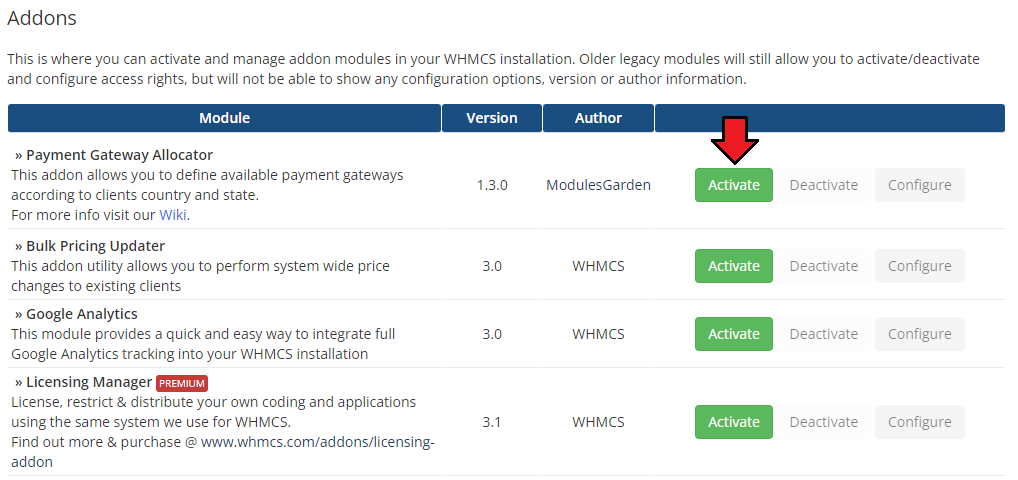Activate the Google Analytics addon

point(733,334)
